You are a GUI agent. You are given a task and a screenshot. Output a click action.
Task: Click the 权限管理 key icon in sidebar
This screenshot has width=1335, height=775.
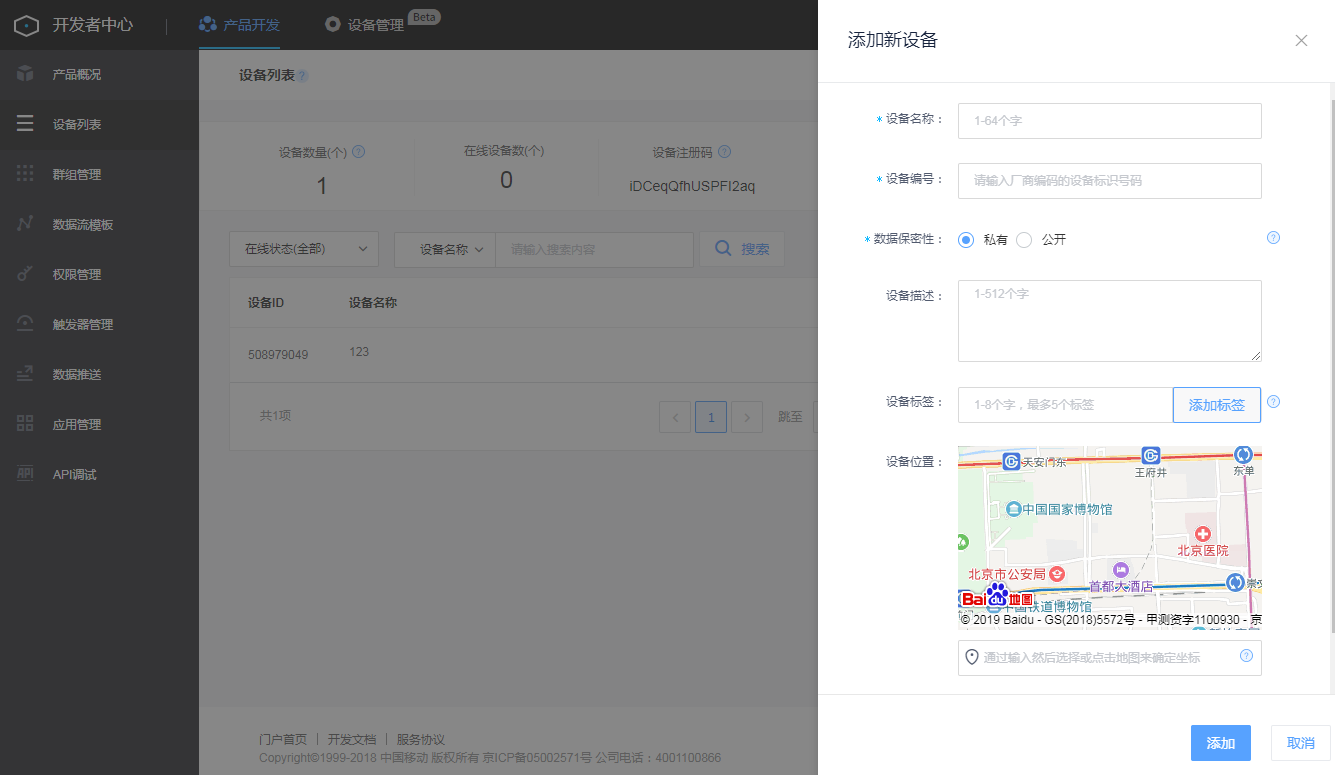25,274
